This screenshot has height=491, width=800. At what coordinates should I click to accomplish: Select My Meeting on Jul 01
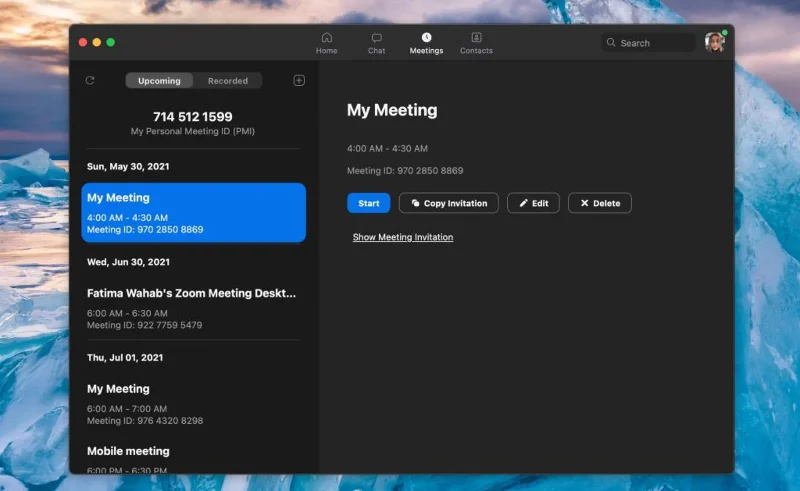(x=193, y=404)
